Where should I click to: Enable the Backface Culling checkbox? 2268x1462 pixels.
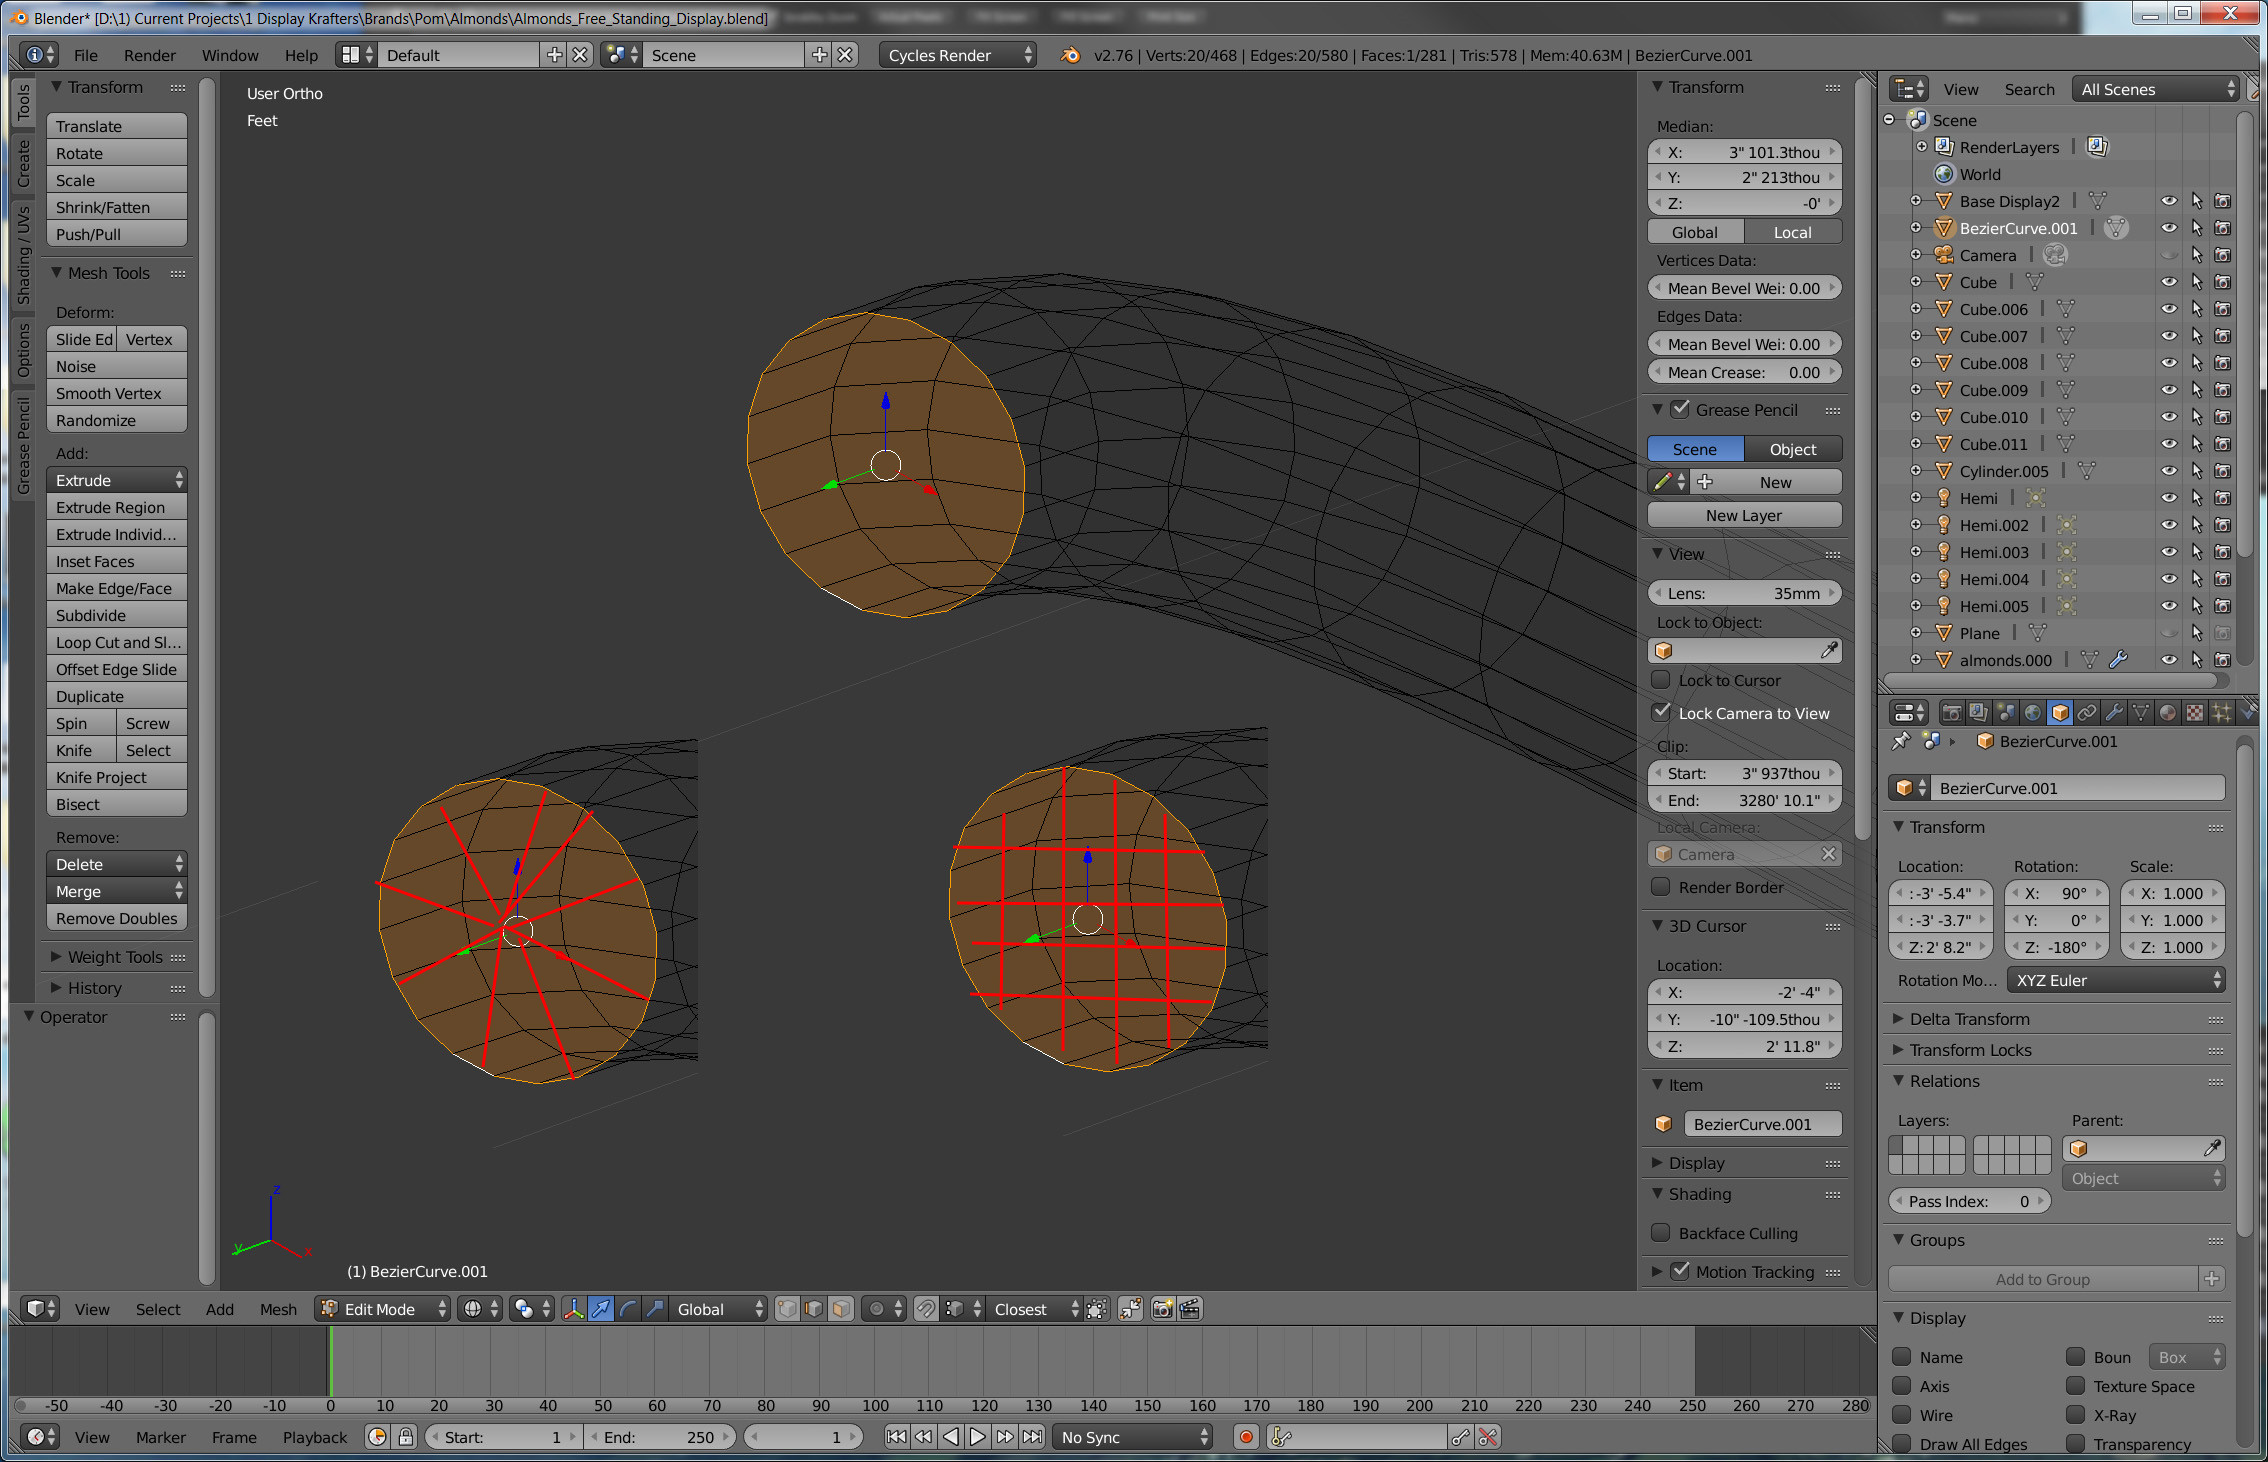pos(1661,1233)
